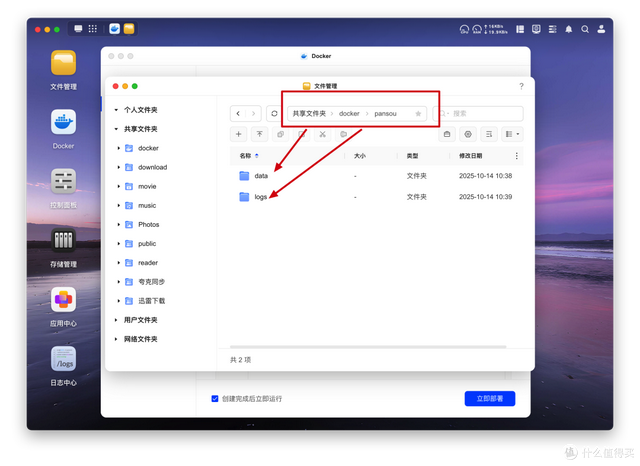Click the move-to-folder toolbar button
This screenshot has height=466, width=640.
[x=344, y=134]
